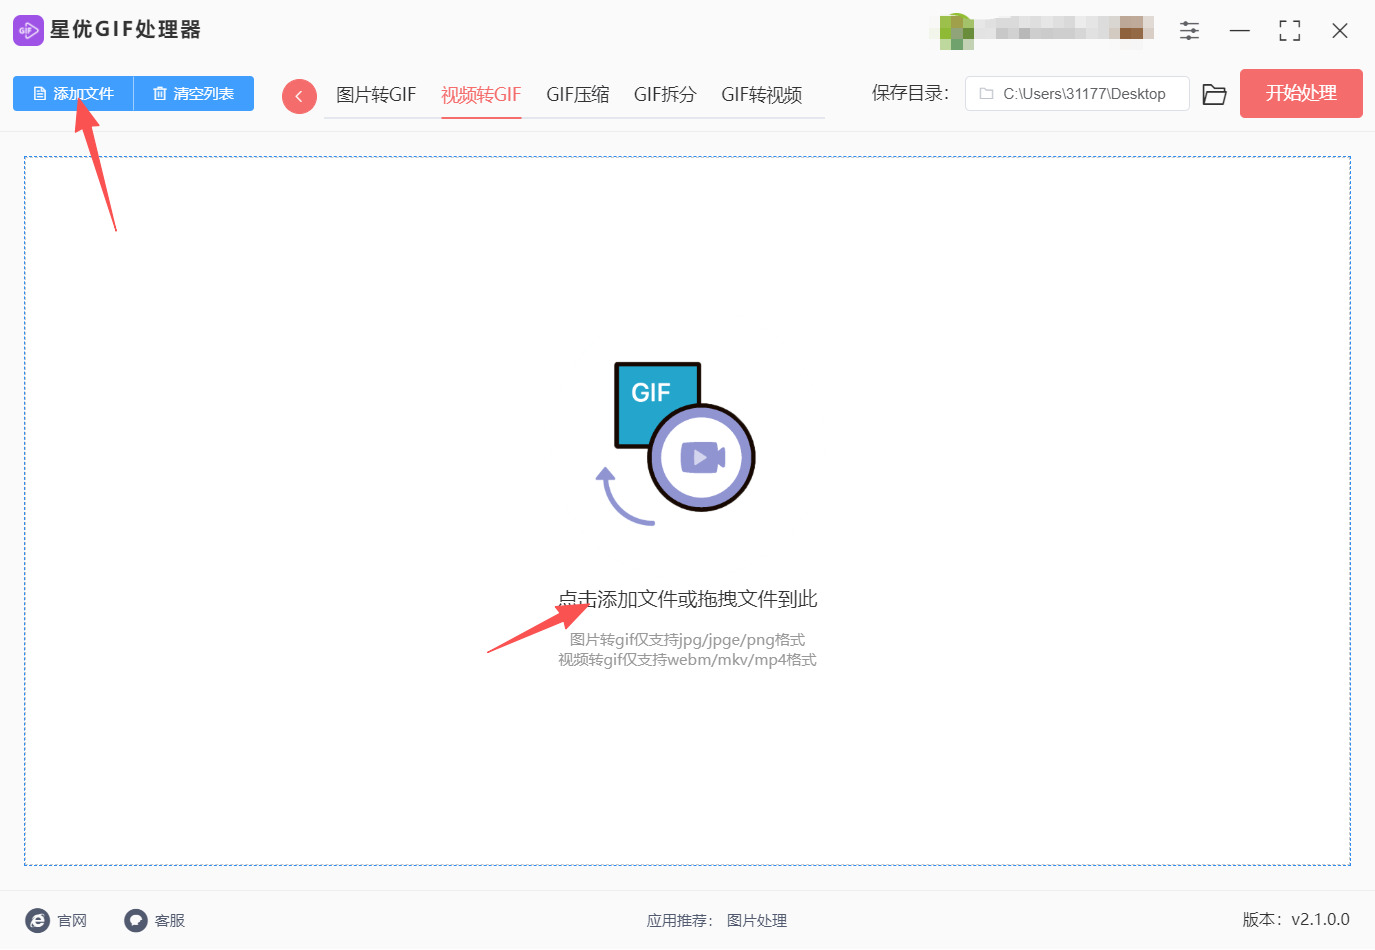Open the 官网 link
1375x950 pixels.
coord(56,921)
